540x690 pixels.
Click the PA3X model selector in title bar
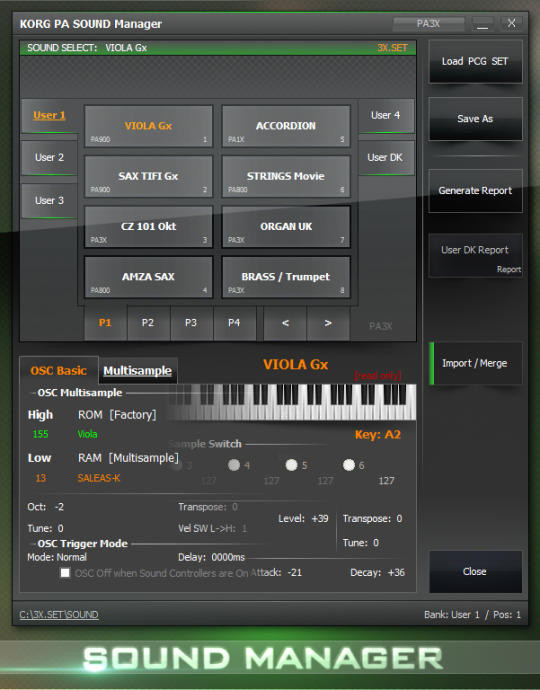(429, 23)
